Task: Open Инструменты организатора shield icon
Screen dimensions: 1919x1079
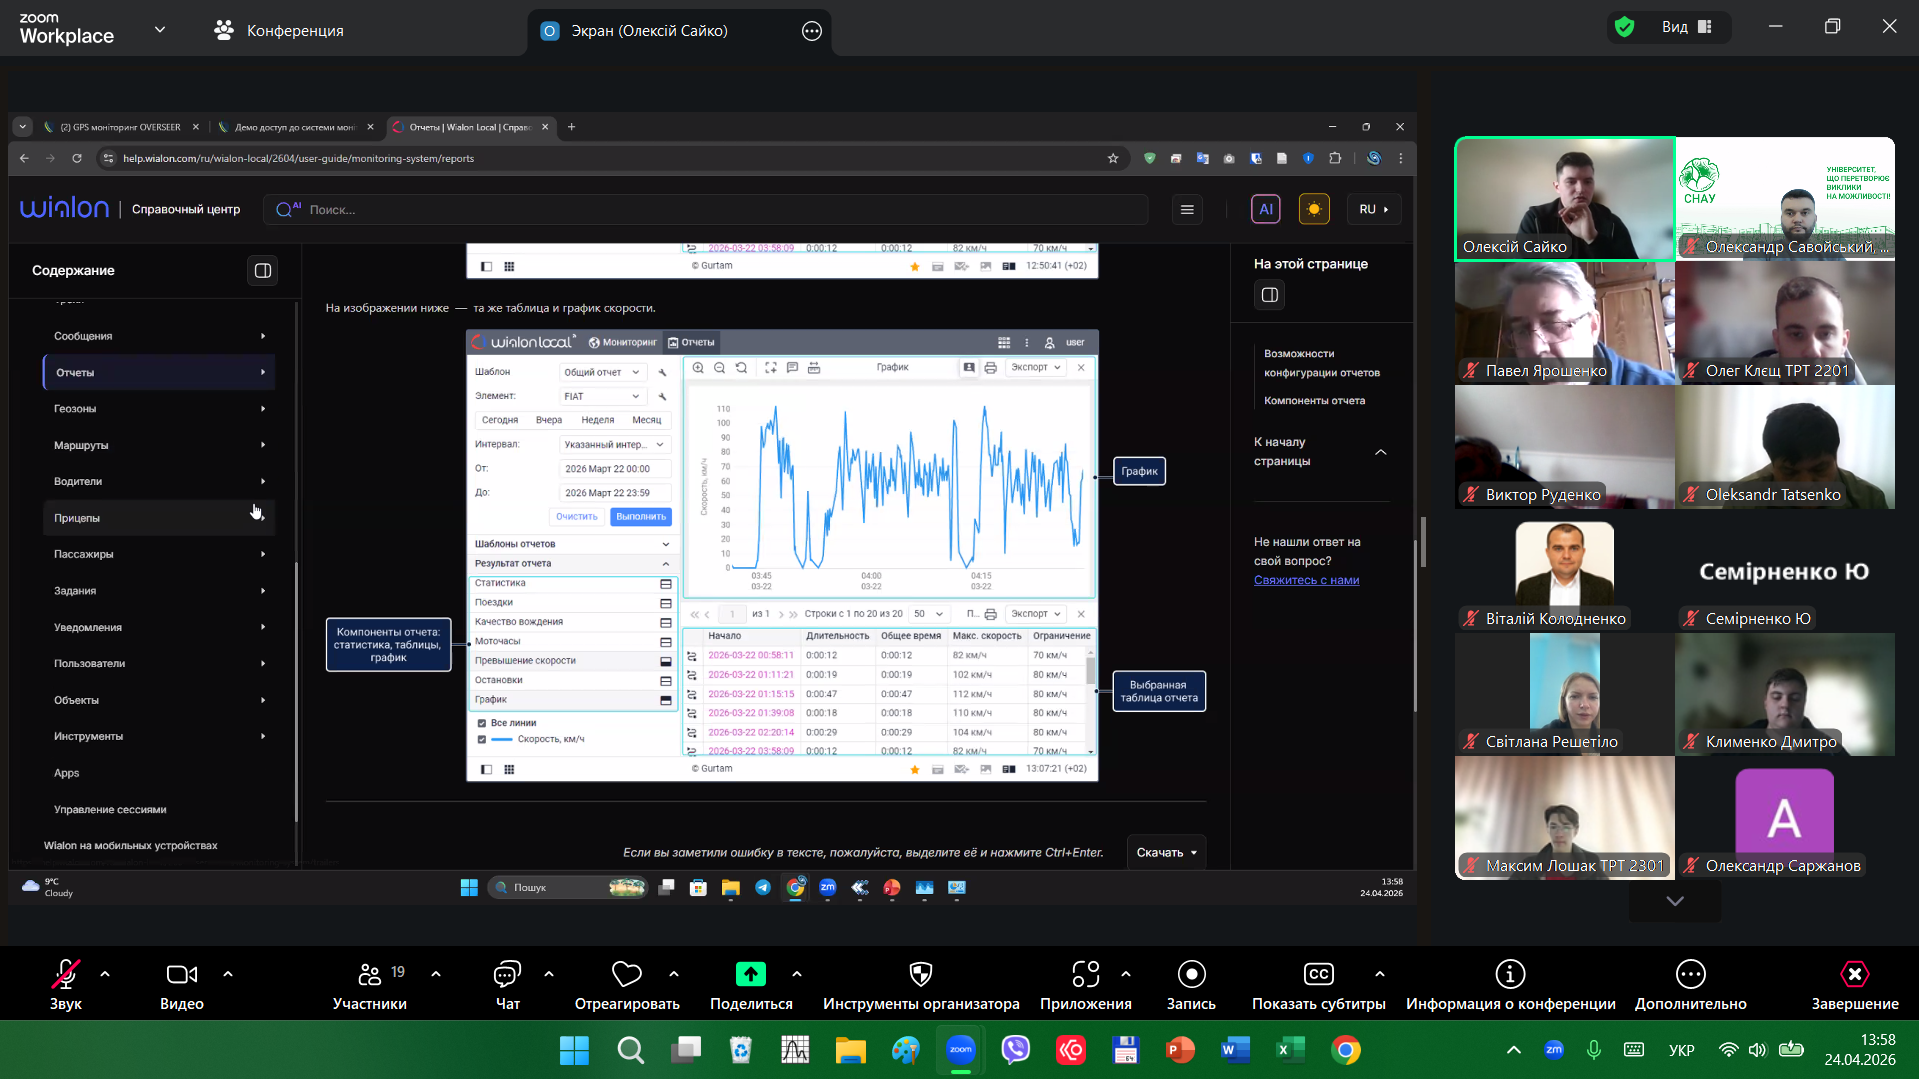Action: pyautogui.click(x=920, y=975)
